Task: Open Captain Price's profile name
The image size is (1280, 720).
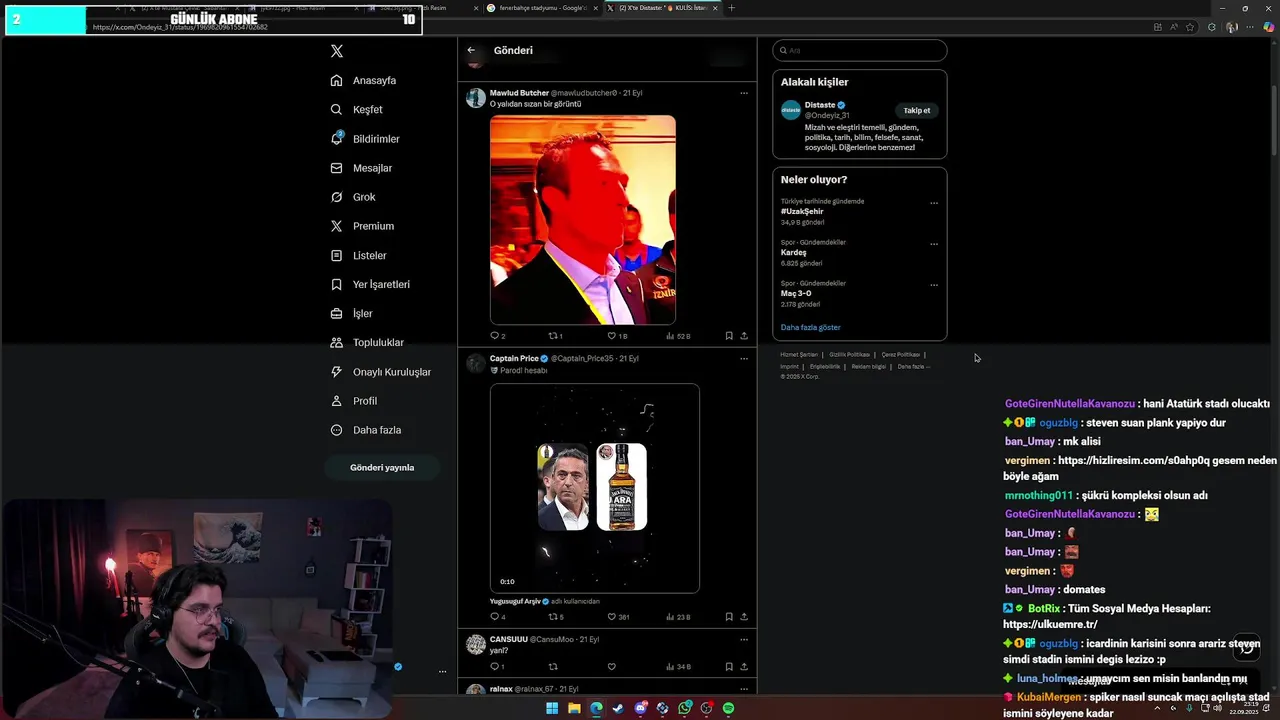Action: pos(514,358)
